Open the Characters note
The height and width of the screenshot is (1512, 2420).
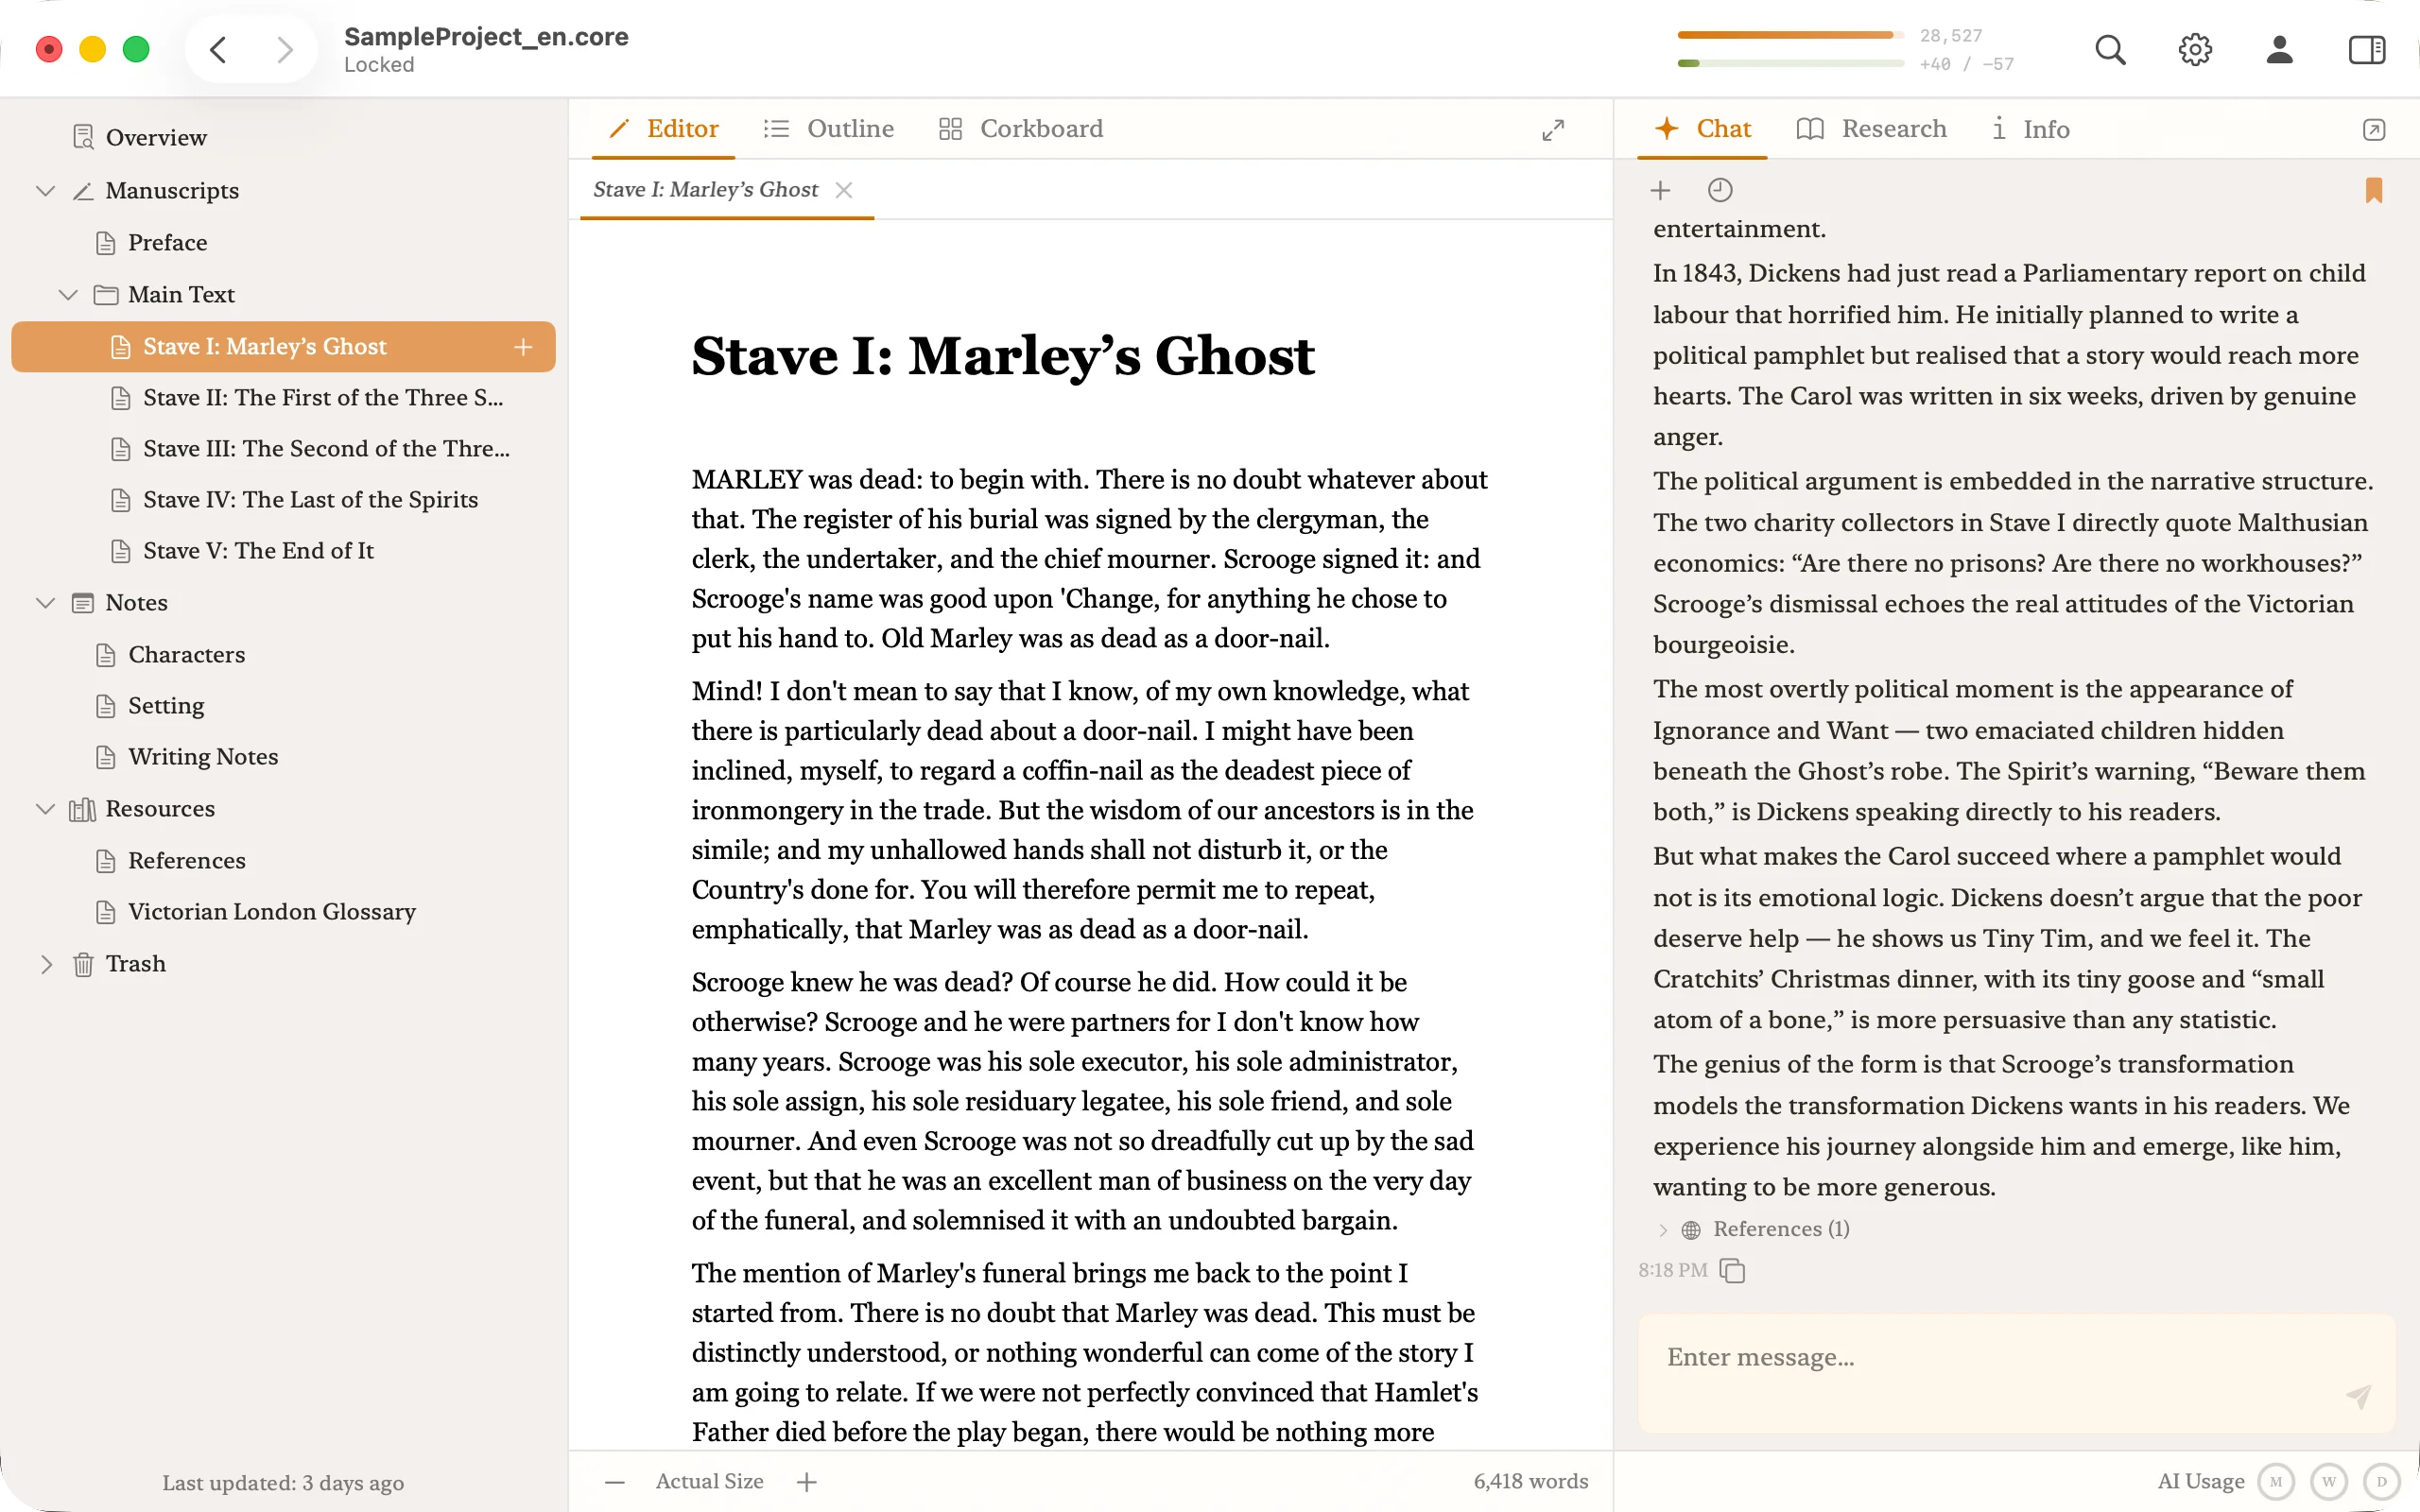pyautogui.click(x=187, y=655)
